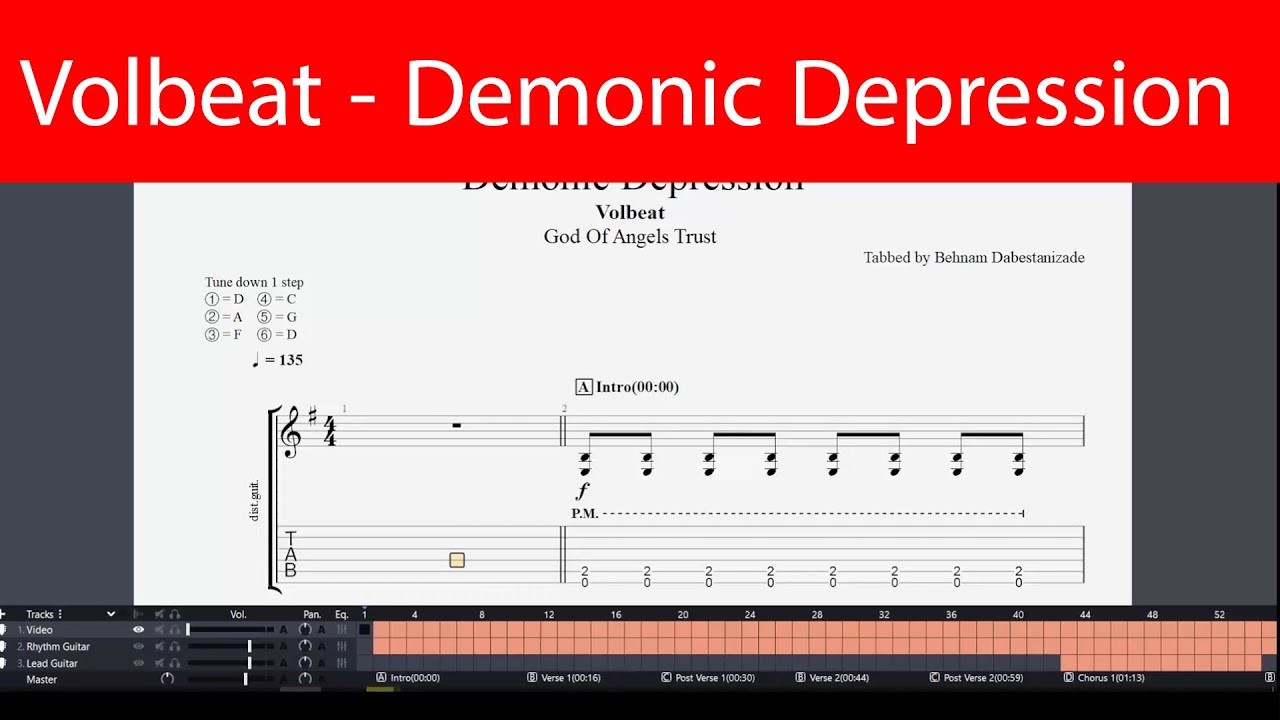Viewport: 1280px width, 720px height.
Task: Click the Master pan knob
Action: [x=305, y=679]
